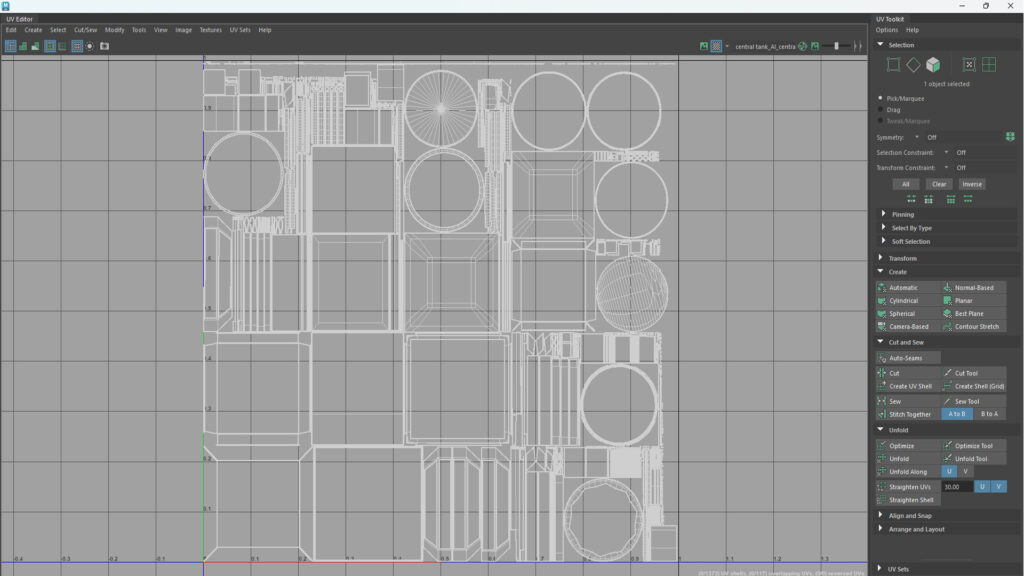1024x576 pixels.
Task: Click the Best Plane mapping tool
Action: (973, 313)
